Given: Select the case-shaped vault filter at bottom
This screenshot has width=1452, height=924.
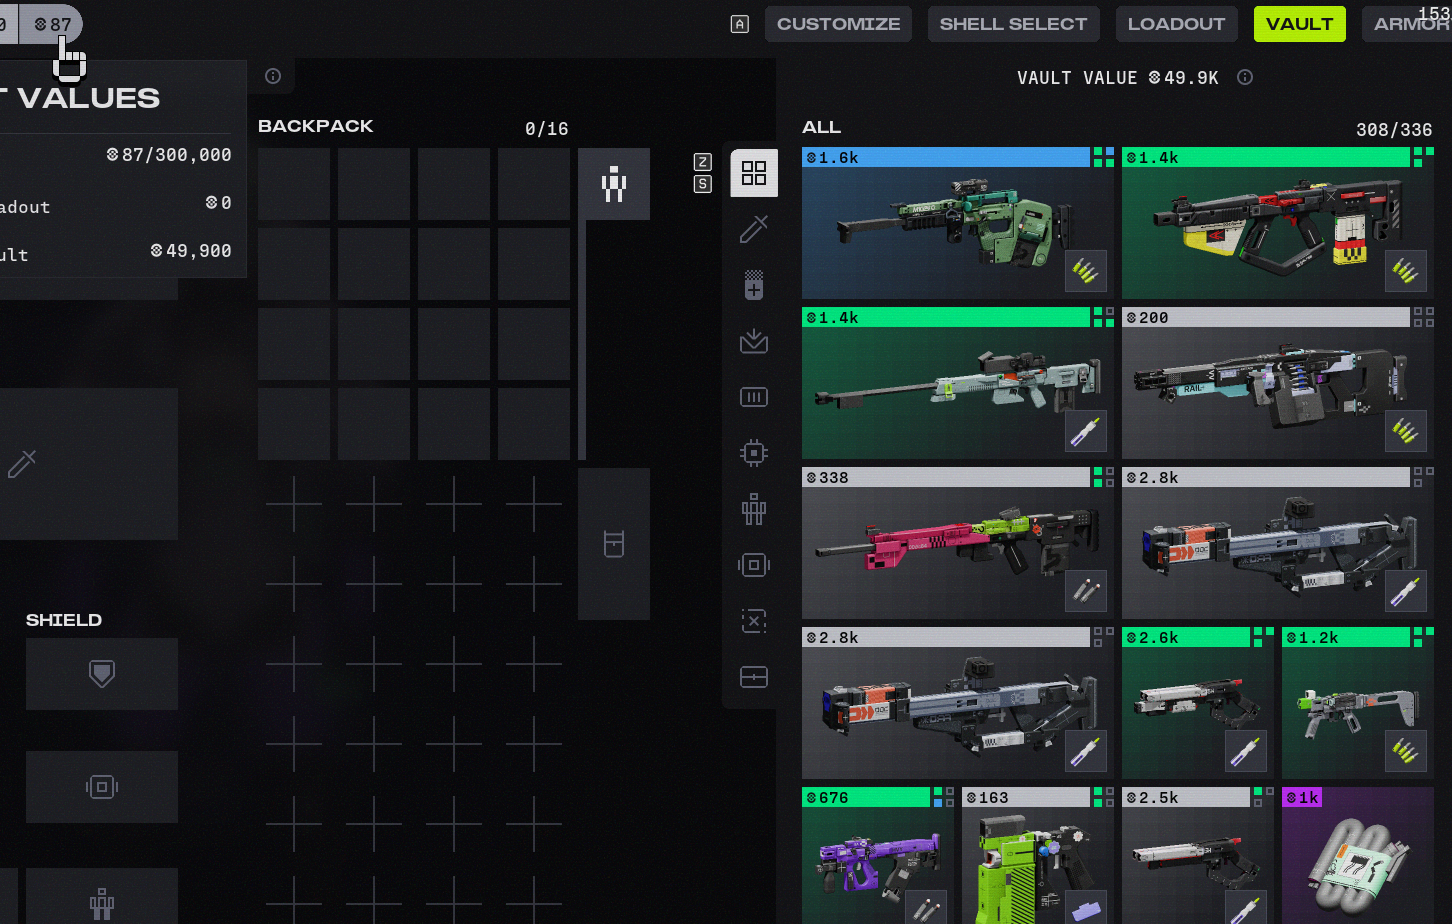Looking at the screenshot, I should click(754, 677).
